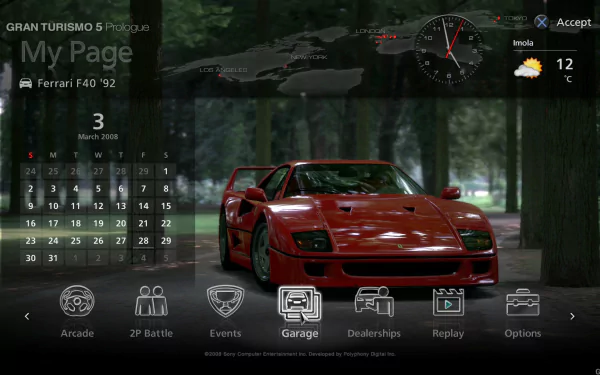
Task: Open the Events trophy icon
Action: coord(225,301)
